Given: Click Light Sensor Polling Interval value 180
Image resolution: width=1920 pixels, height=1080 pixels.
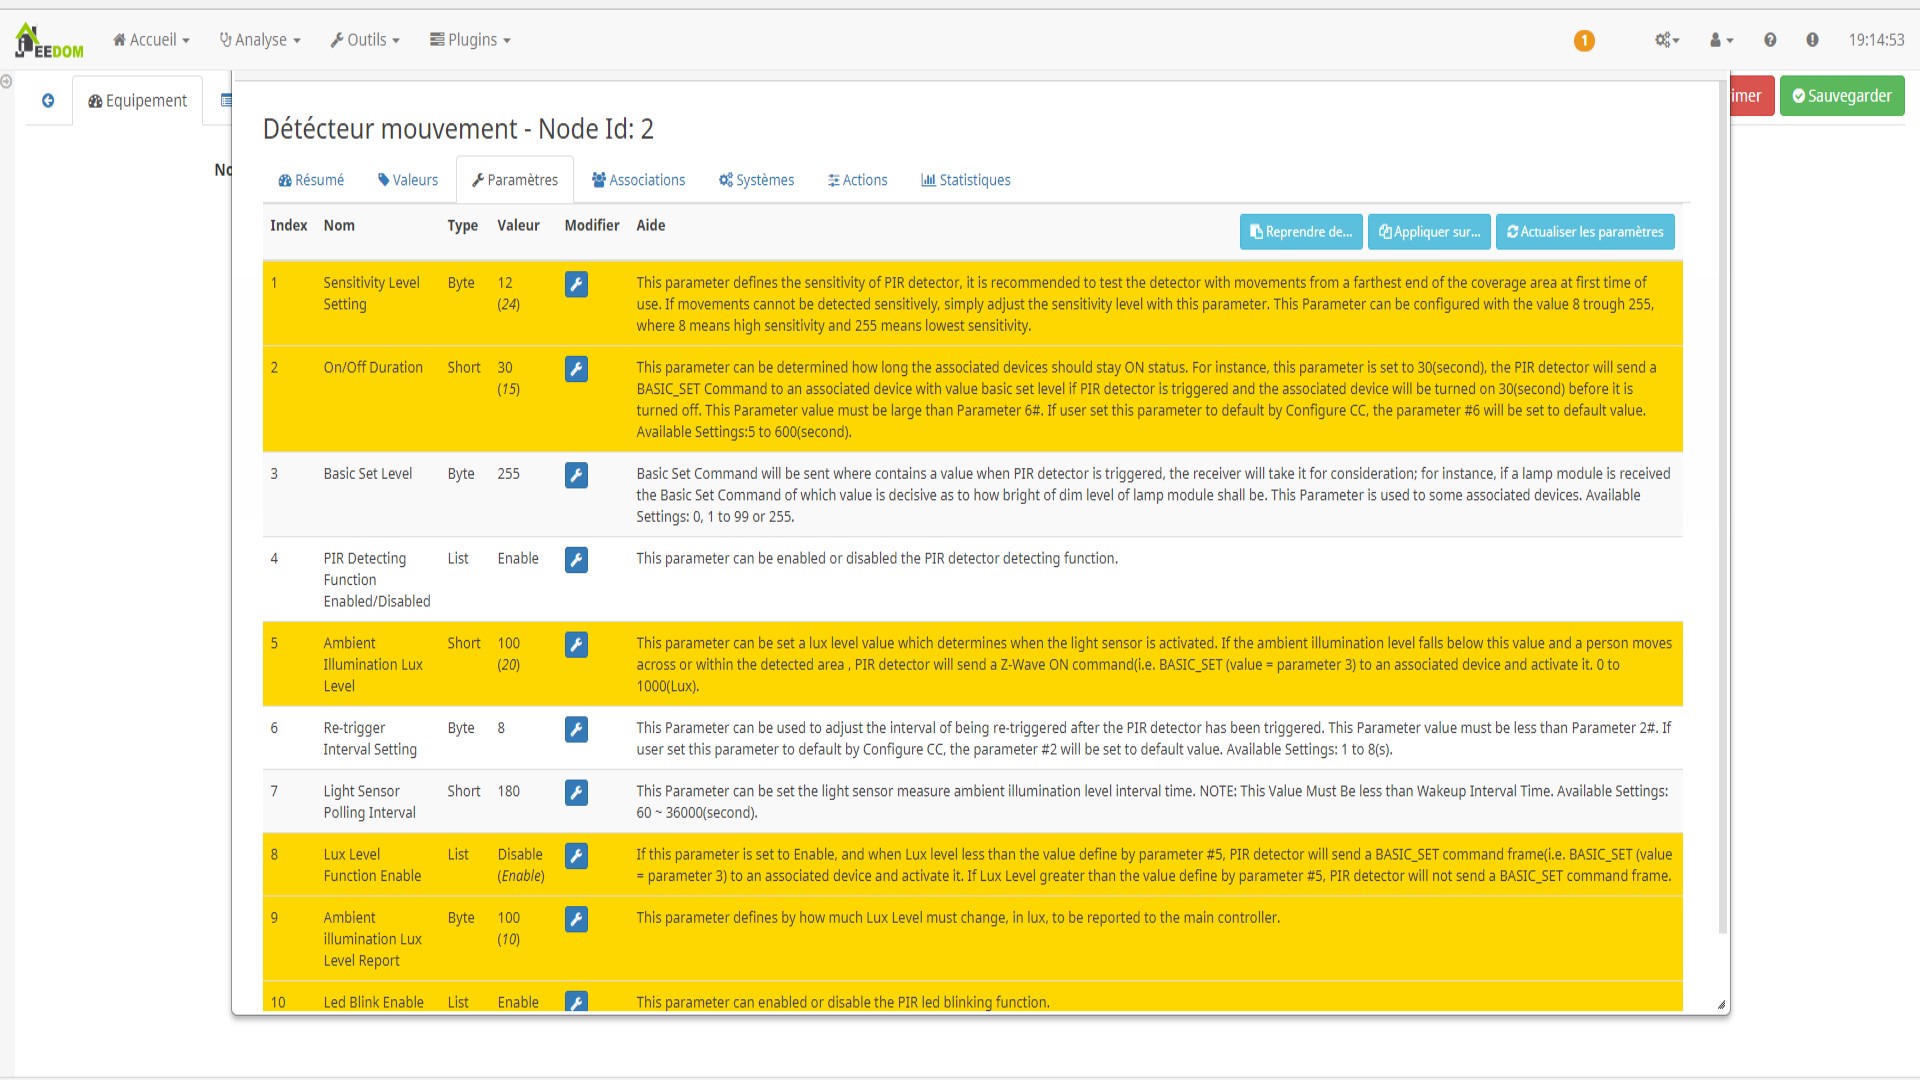Looking at the screenshot, I should pyautogui.click(x=509, y=792).
